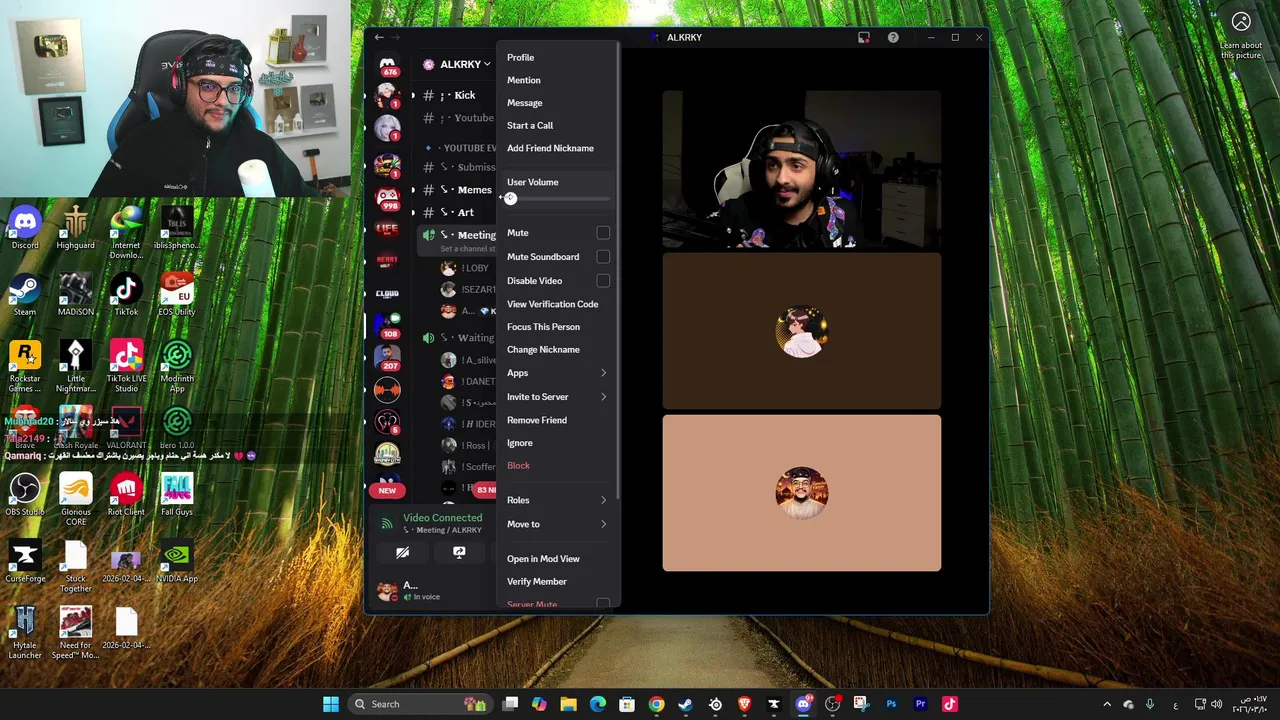Open Discord desktop shortcut
Screen dimensions: 1280x720
[x=25, y=229]
